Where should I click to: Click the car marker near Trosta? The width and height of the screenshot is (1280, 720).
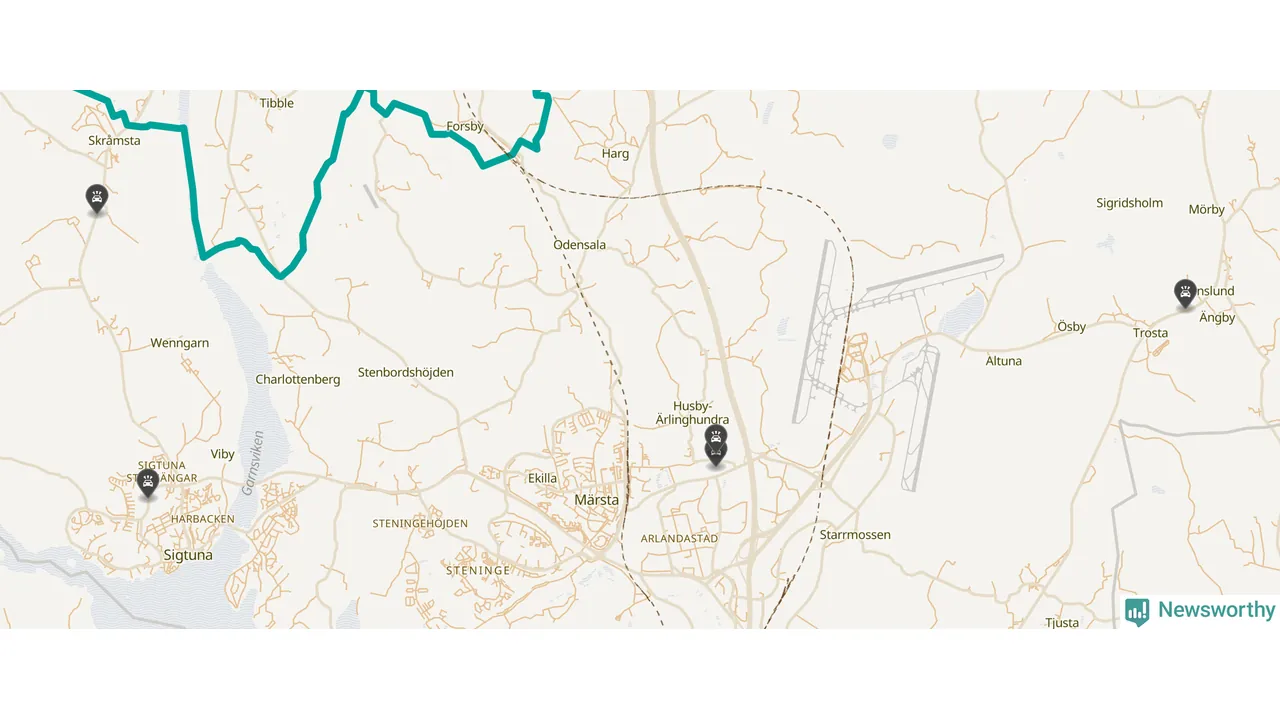pyautogui.click(x=1185, y=294)
